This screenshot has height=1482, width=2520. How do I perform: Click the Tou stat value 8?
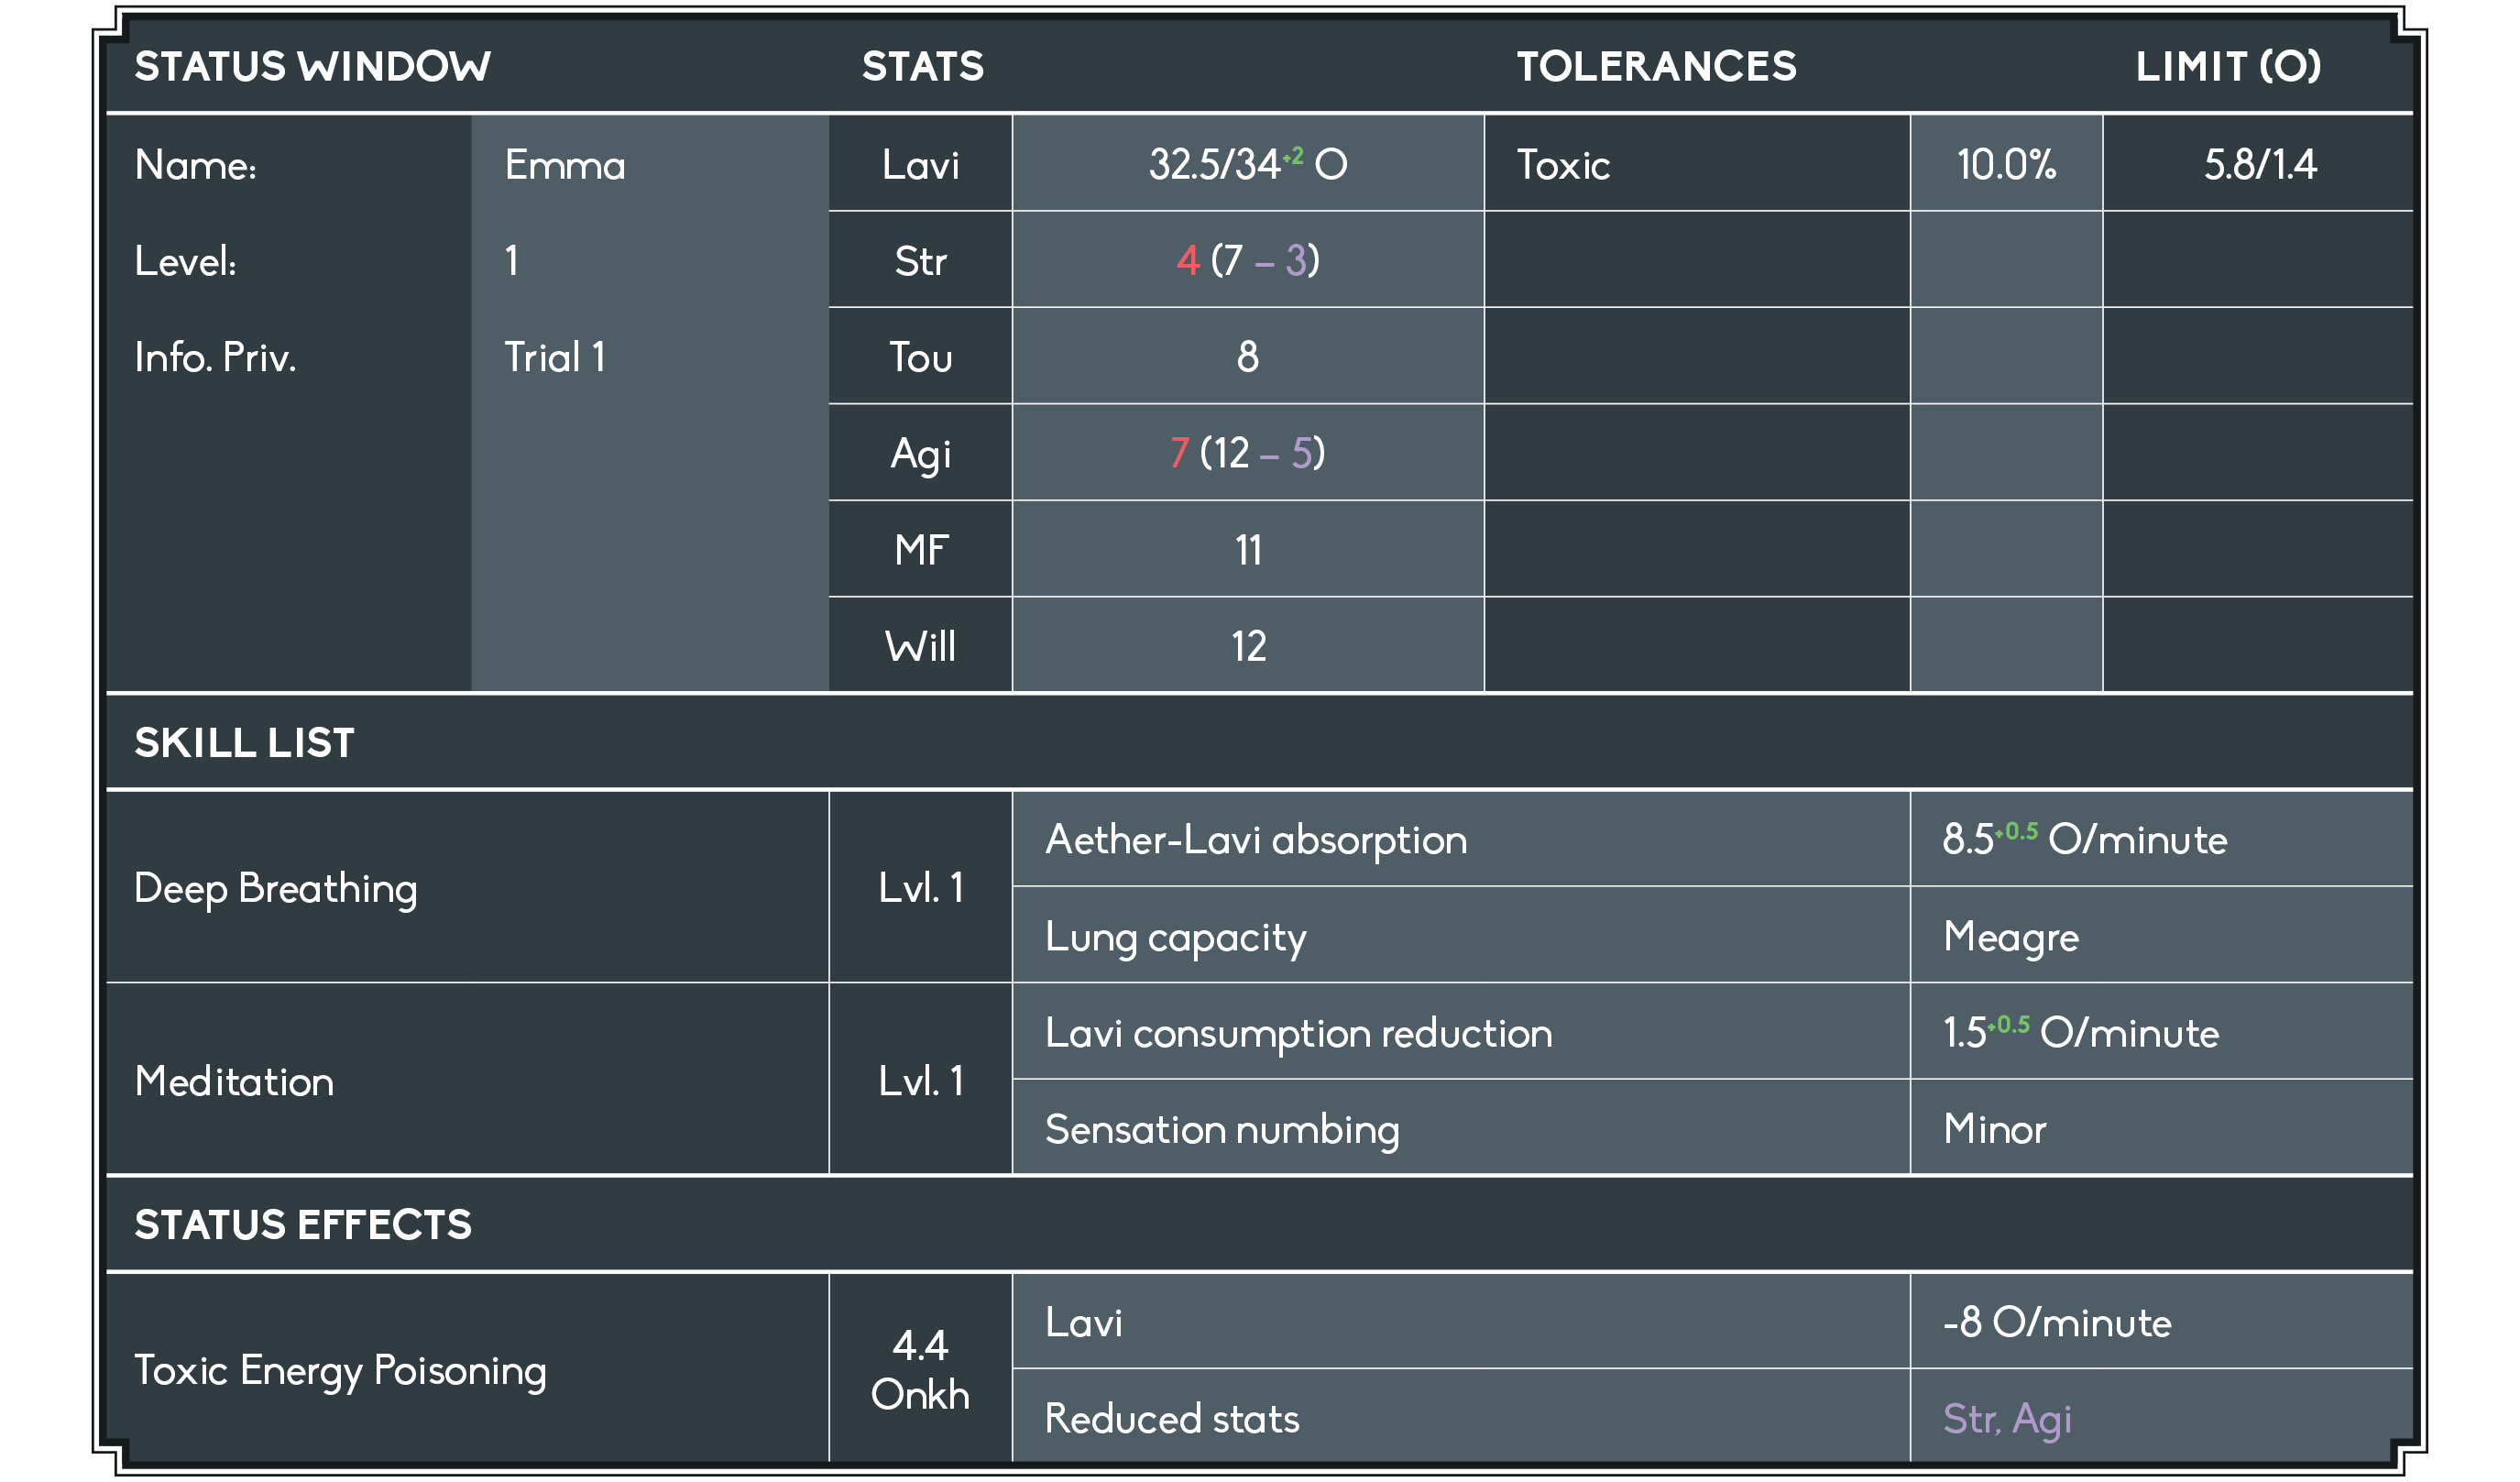tap(1248, 357)
